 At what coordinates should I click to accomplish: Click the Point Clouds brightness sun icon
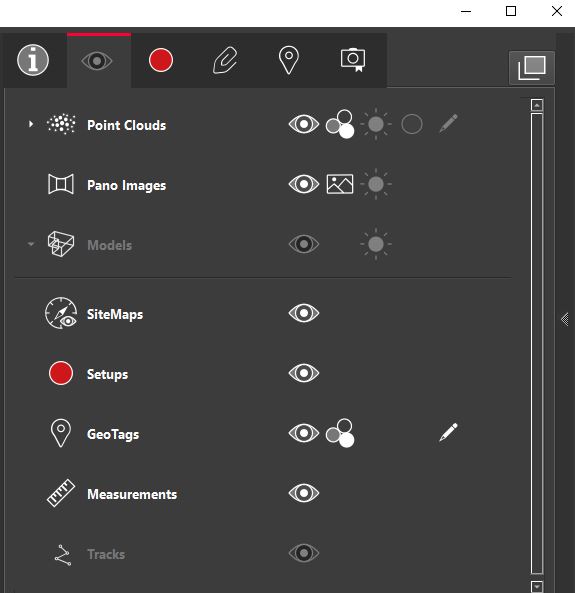[376, 124]
